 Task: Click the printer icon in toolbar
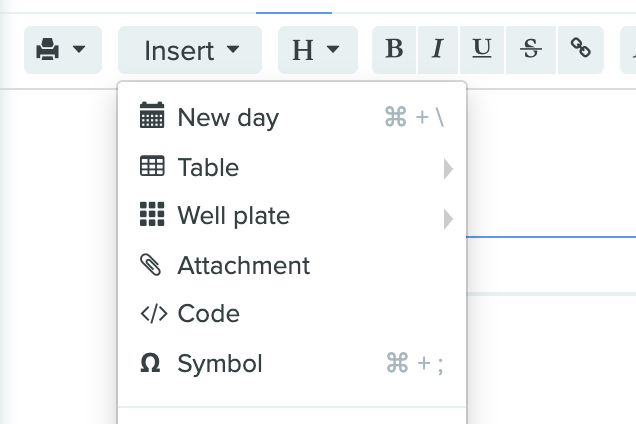[47, 49]
